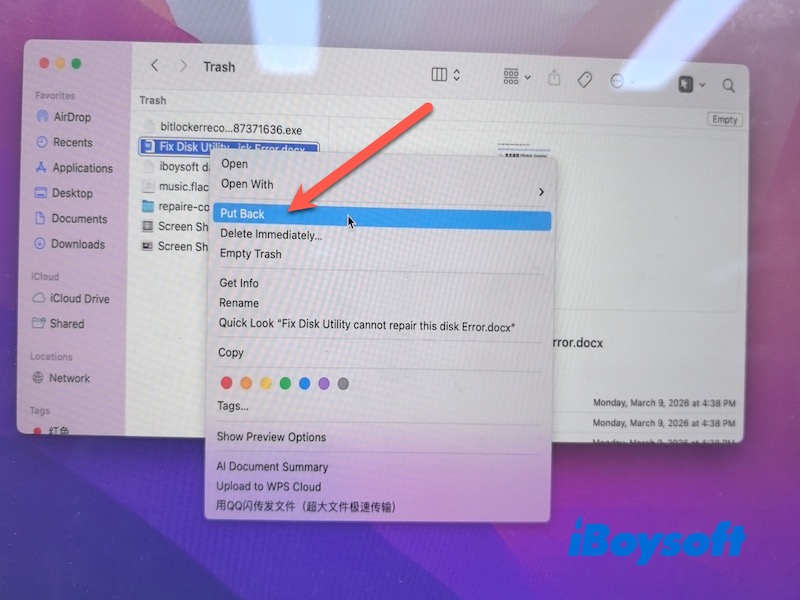Select Get Info from context menu
Viewport: 800px width, 600px height.
239,283
